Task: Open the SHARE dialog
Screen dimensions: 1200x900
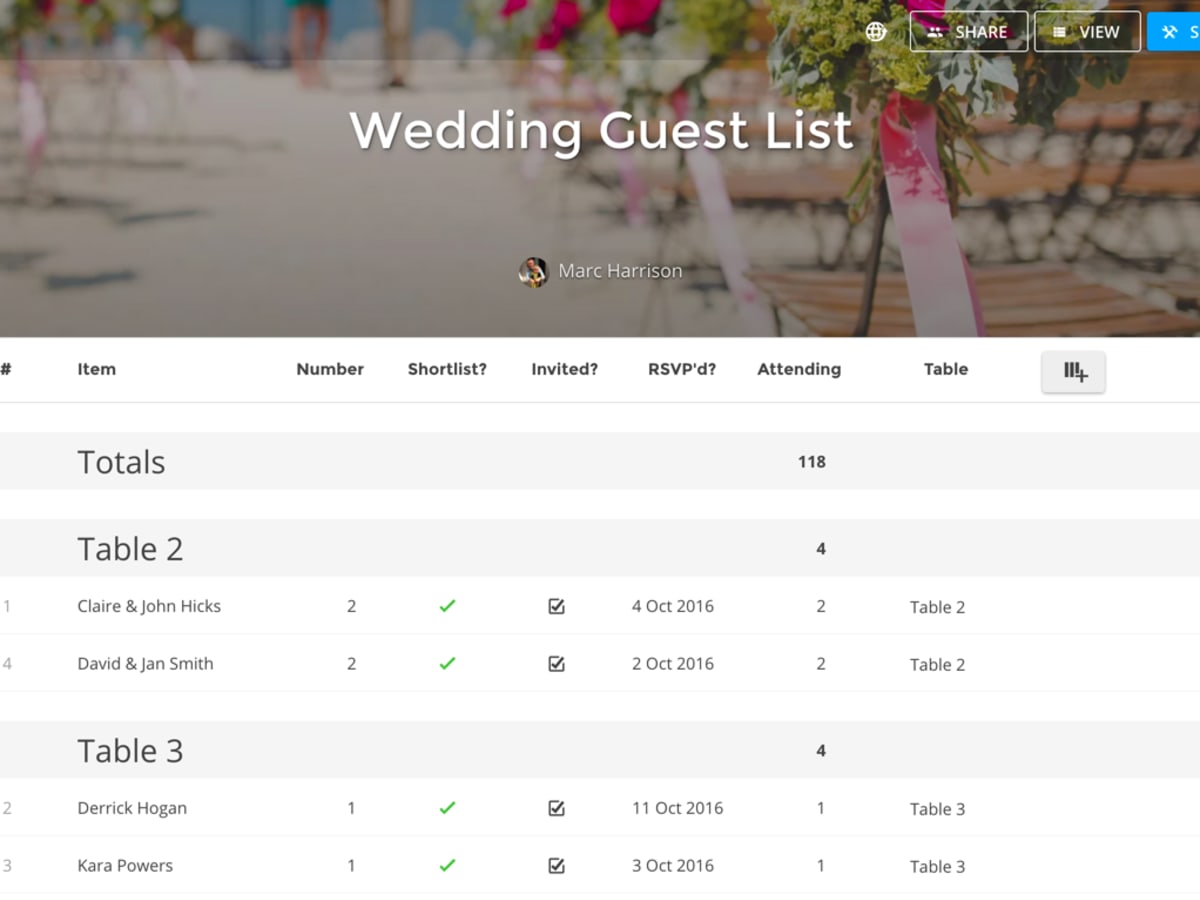Action: click(968, 31)
